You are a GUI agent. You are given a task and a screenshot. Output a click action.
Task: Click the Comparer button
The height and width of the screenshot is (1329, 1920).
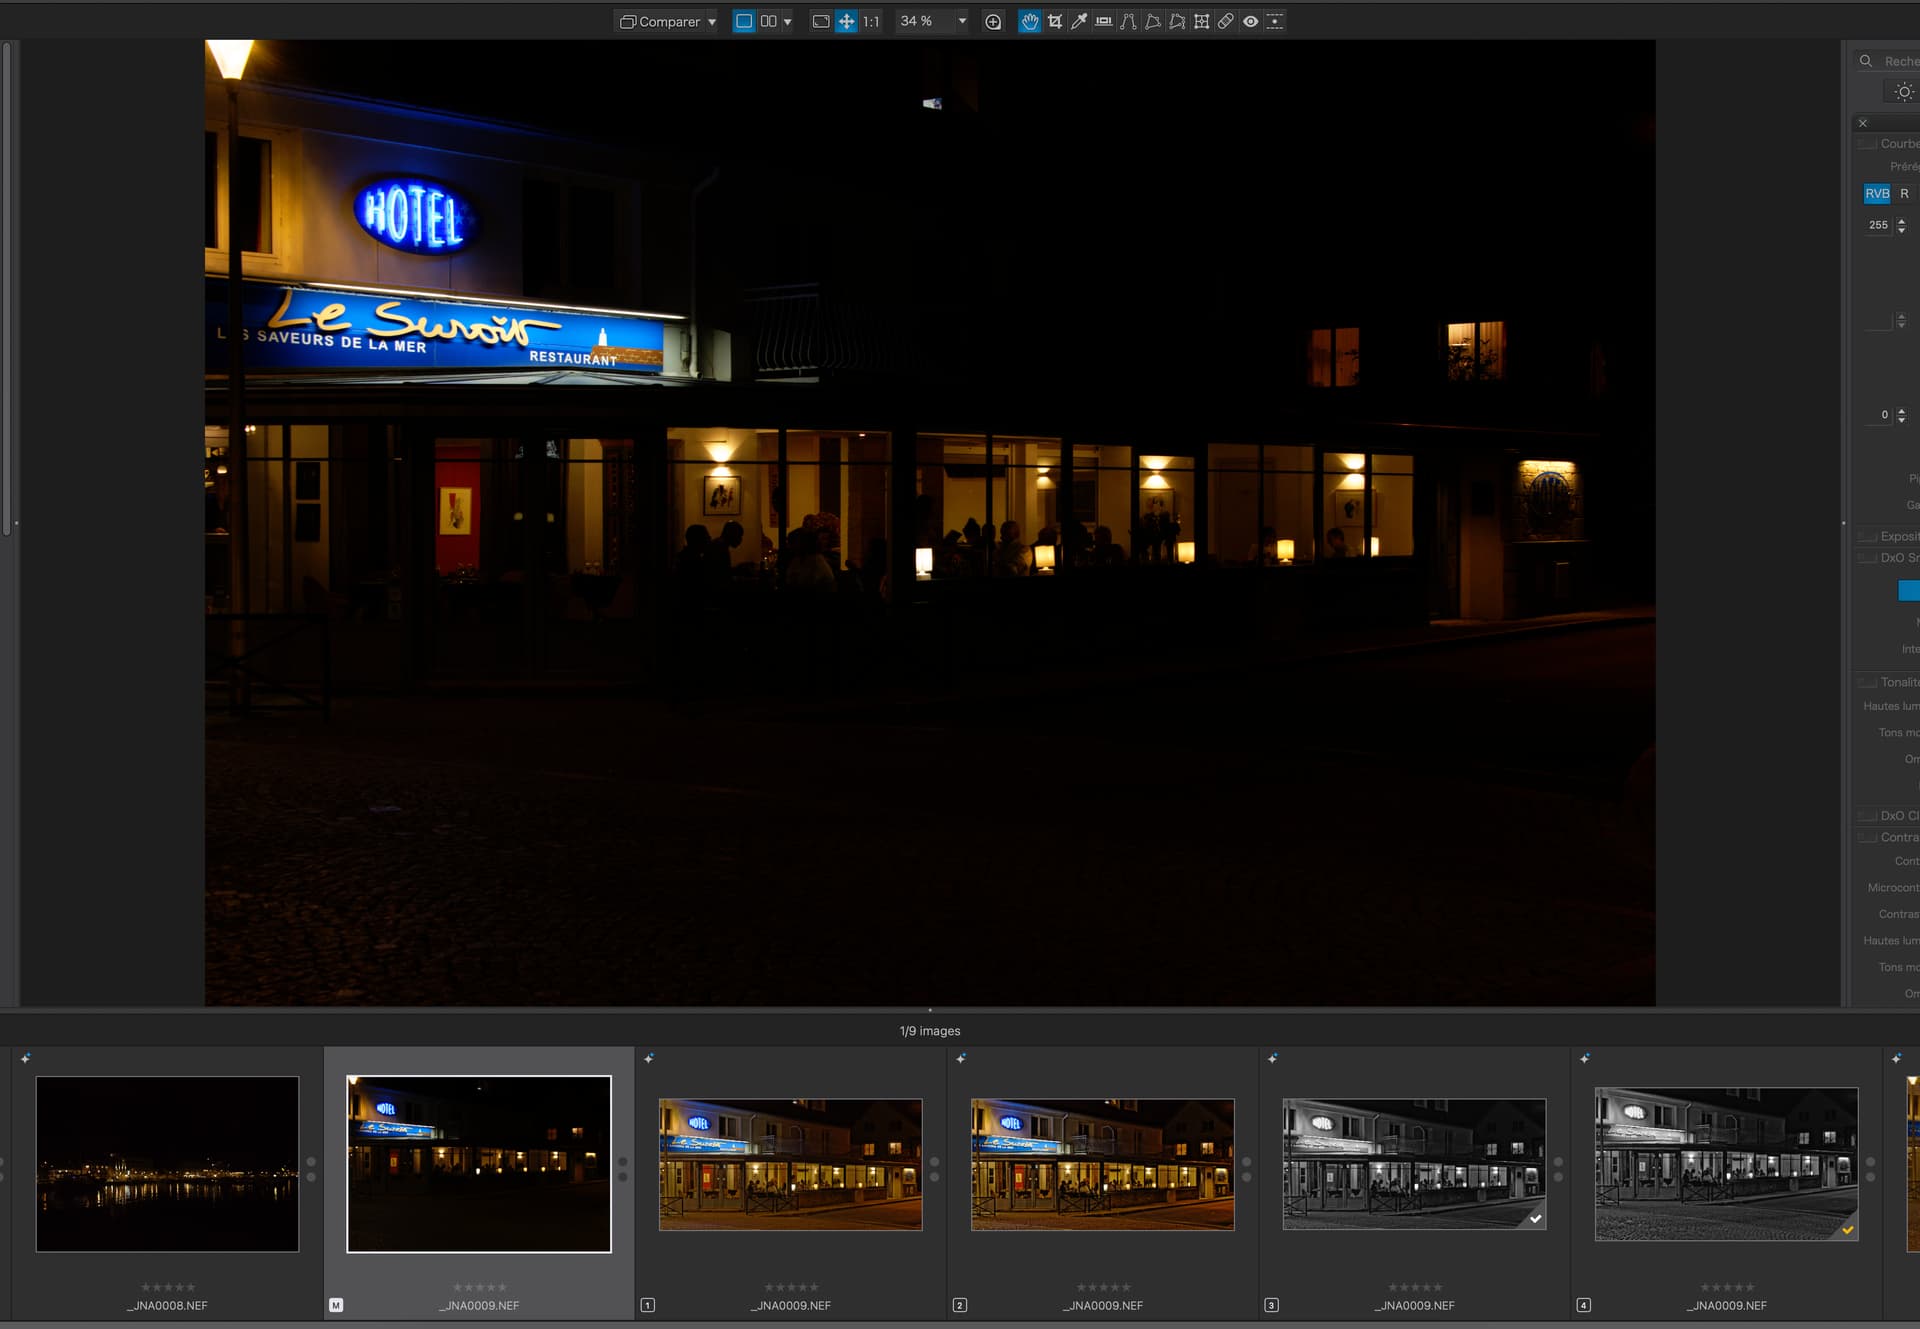[x=660, y=21]
